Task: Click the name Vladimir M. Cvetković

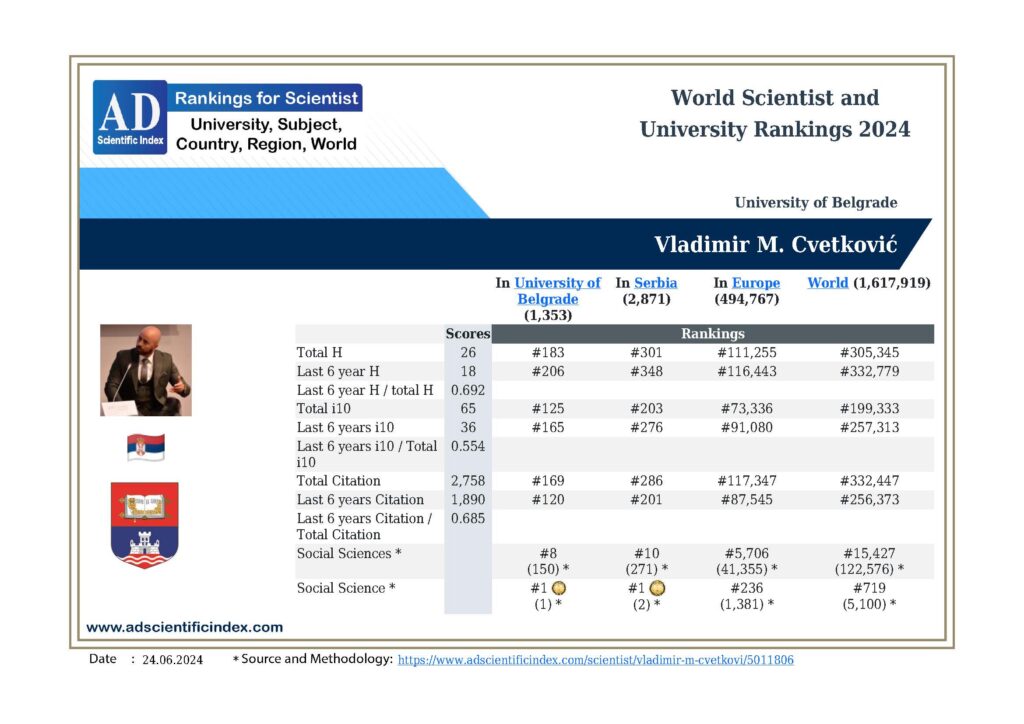Action: point(776,244)
